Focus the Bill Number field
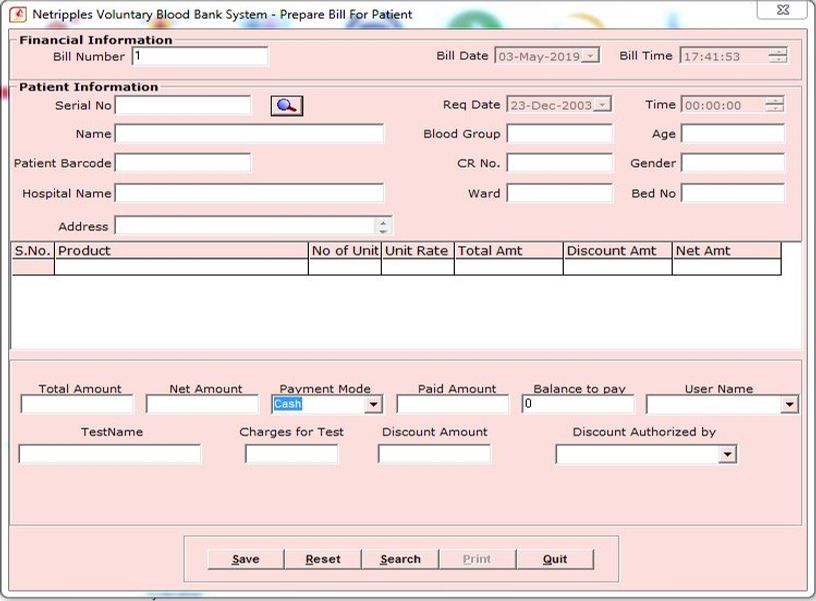This screenshot has height=601, width=816. click(x=200, y=56)
